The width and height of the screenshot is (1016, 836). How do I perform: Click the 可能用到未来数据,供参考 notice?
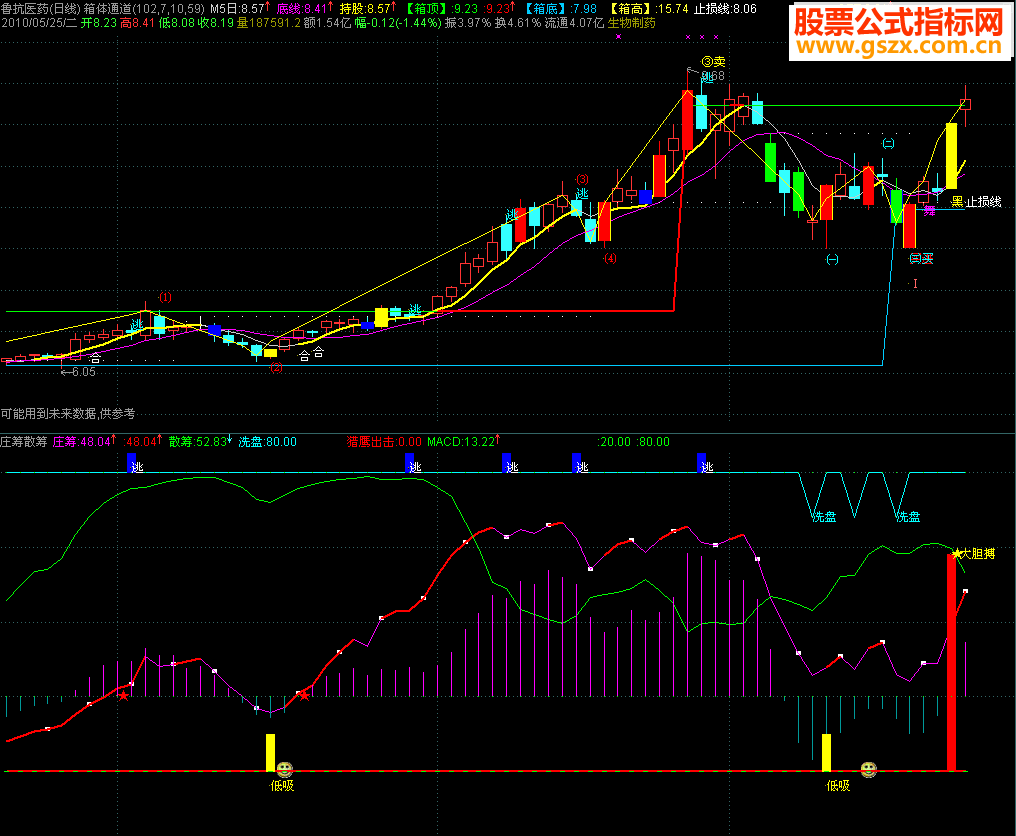coord(68,413)
